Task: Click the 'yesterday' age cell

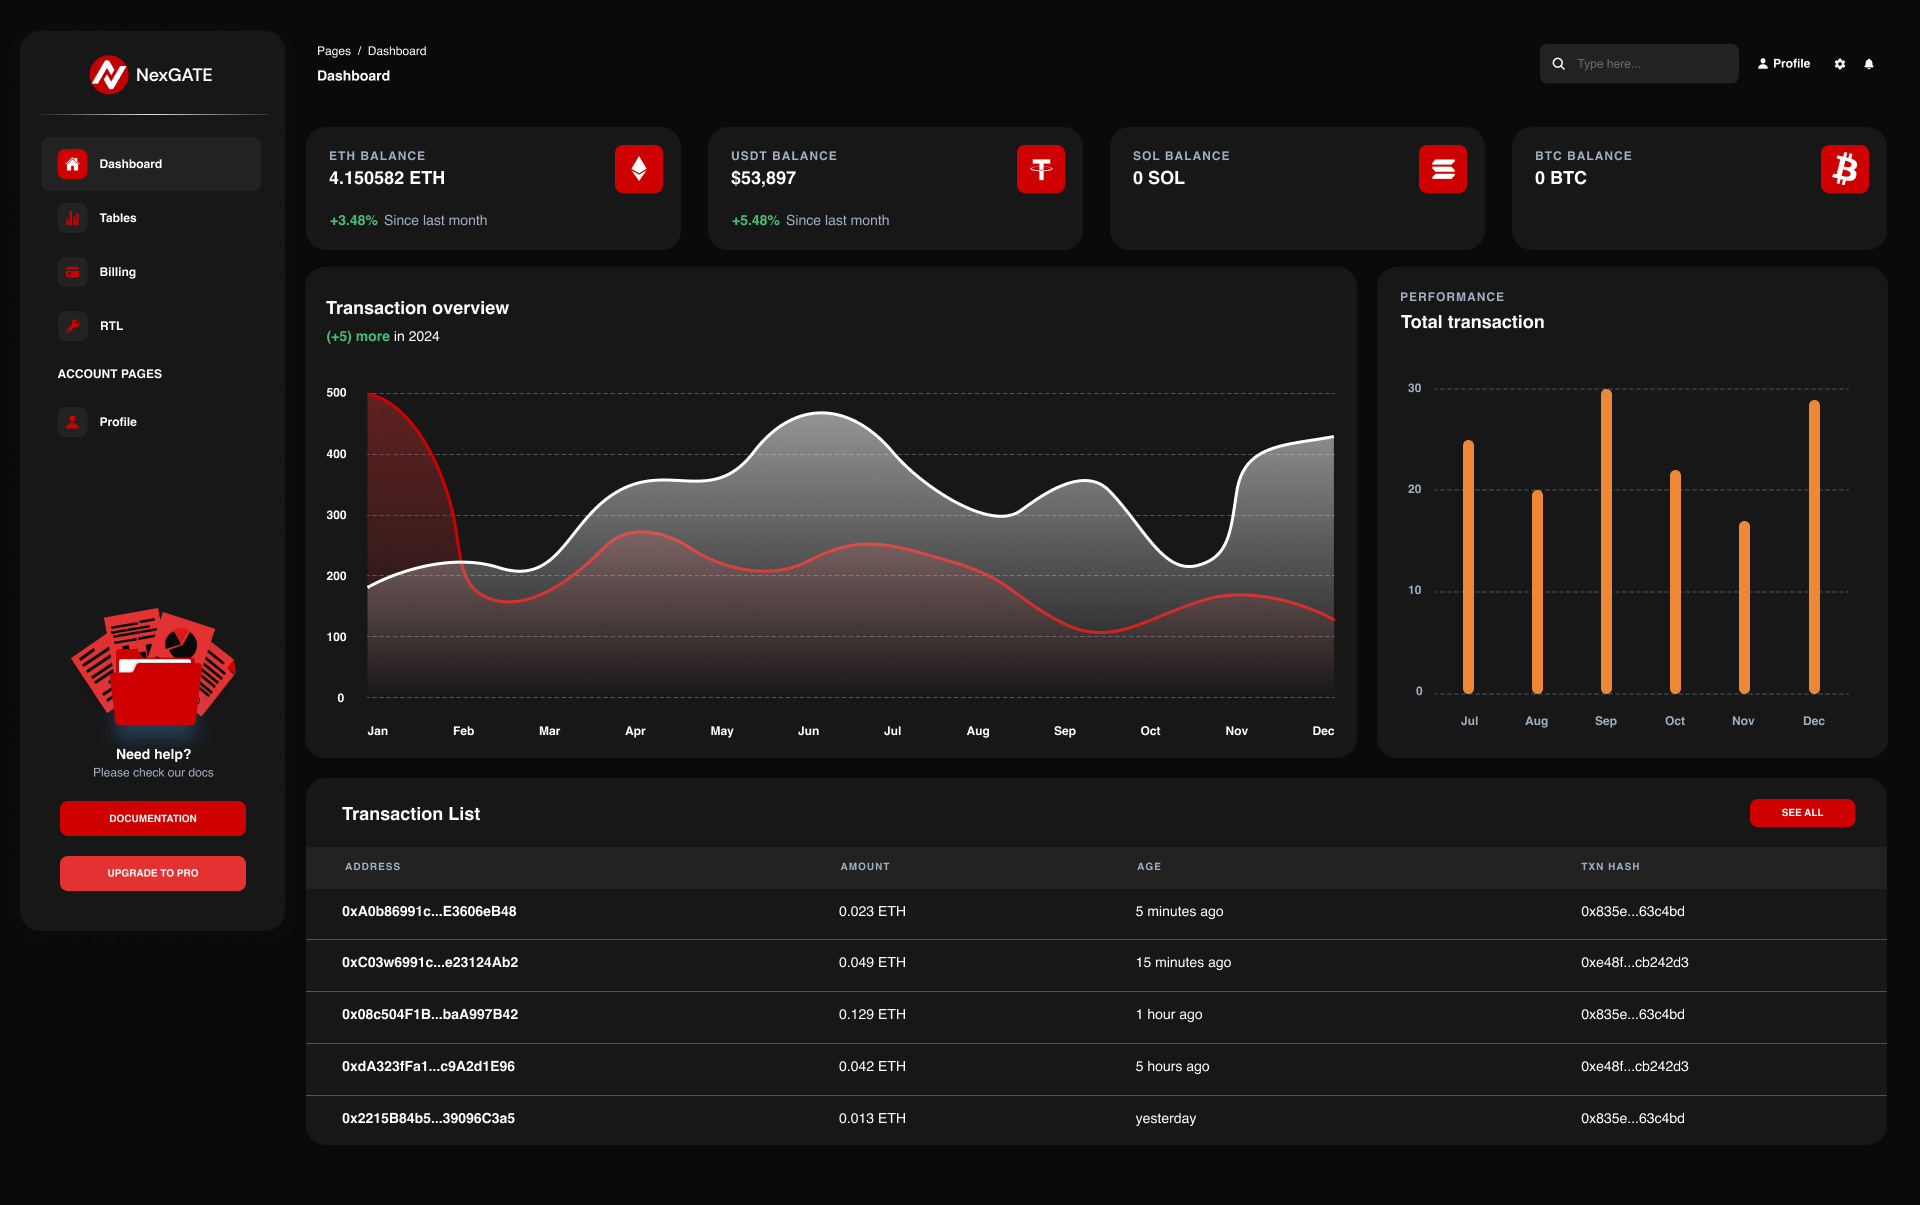Action: [x=1165, y=1118]
